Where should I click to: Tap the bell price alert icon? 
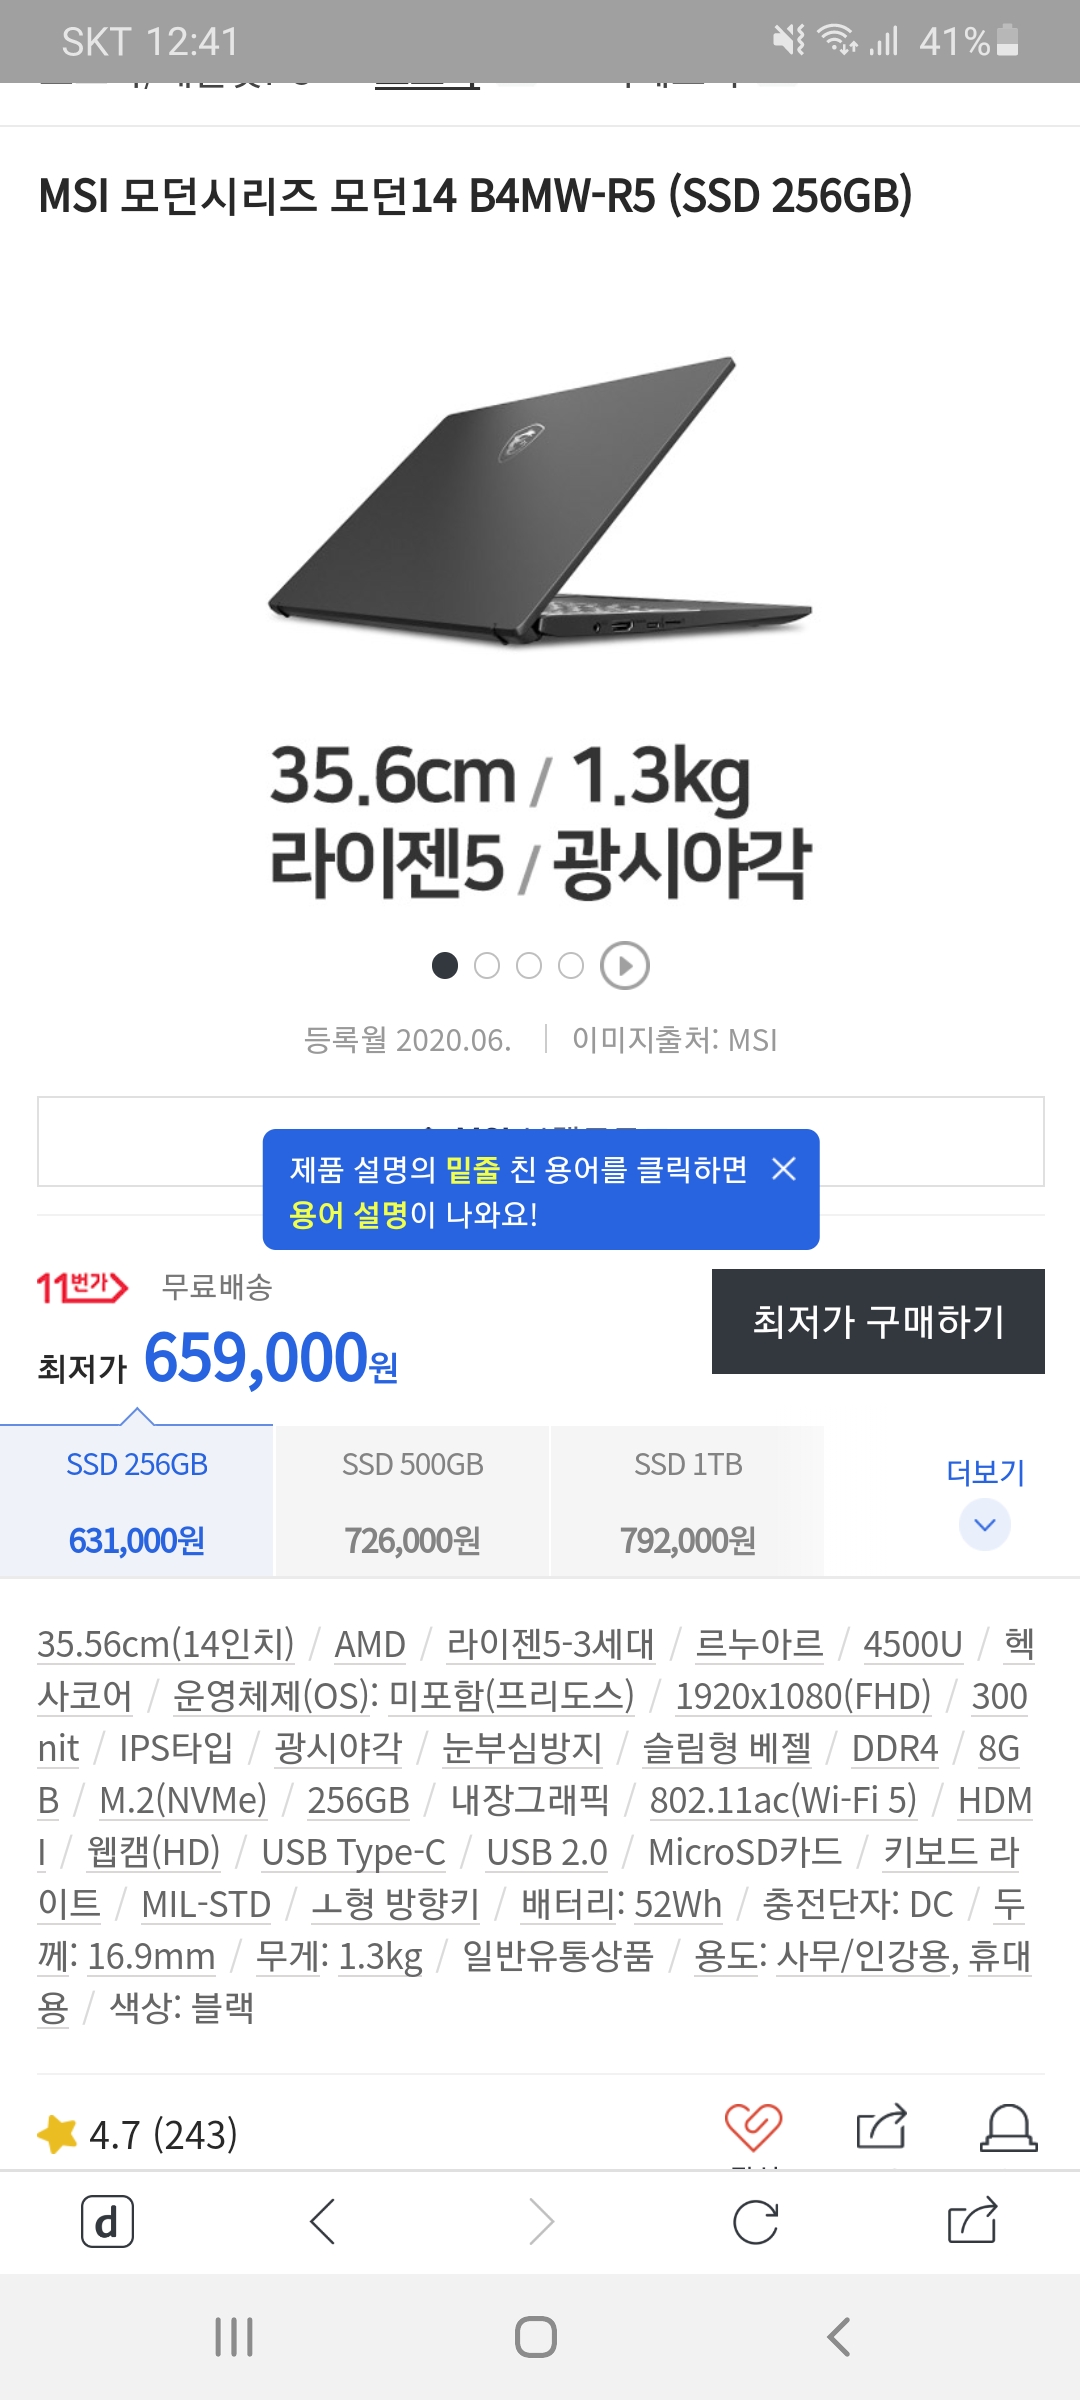pos(1008,2127)
